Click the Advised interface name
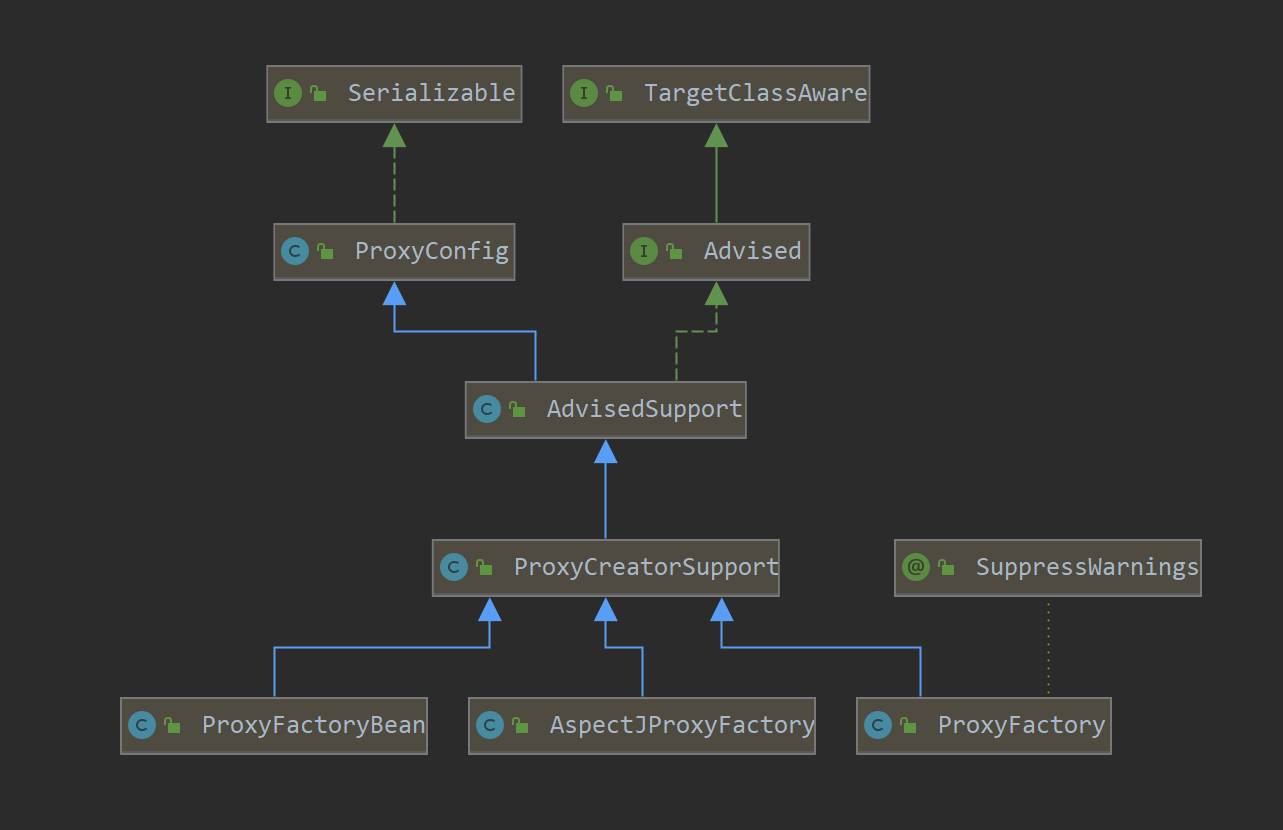Viewport: 1283px width, 830px height. [752, 251]
